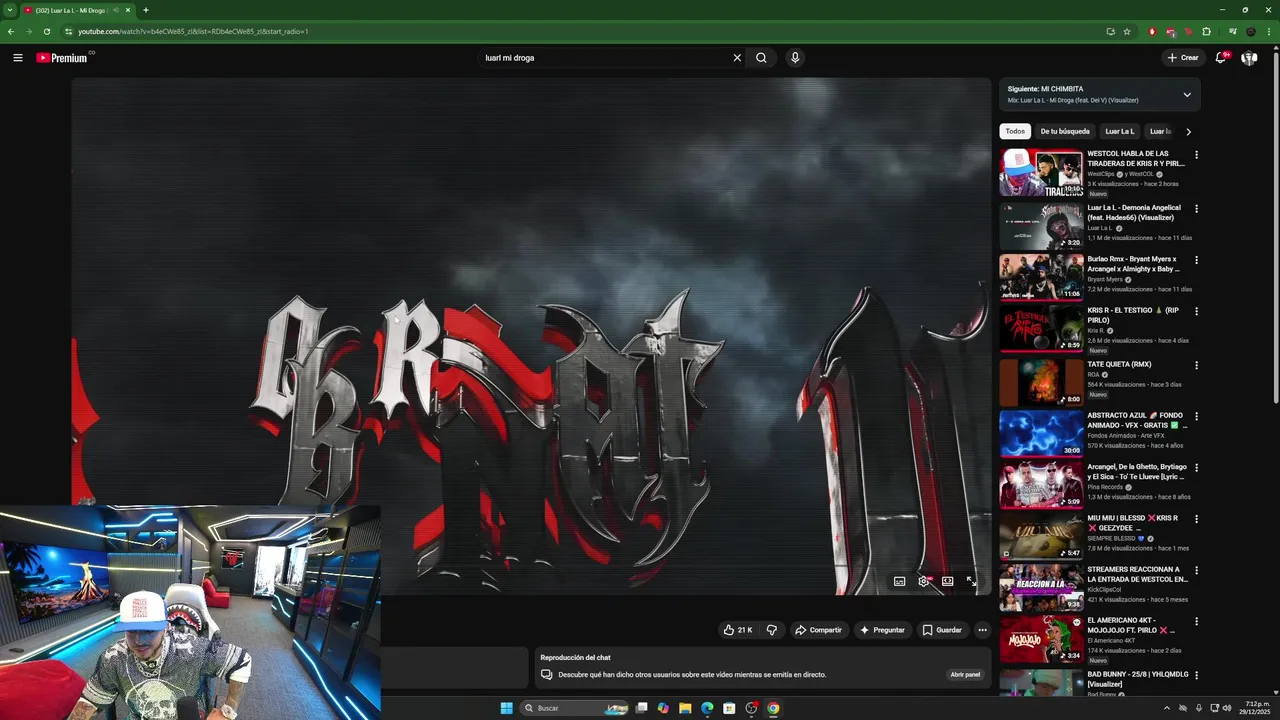Open options for KRIS R - EL TESTIGO video
This screenshot has height=720, width=1280.
click(x=1196, y=311)
